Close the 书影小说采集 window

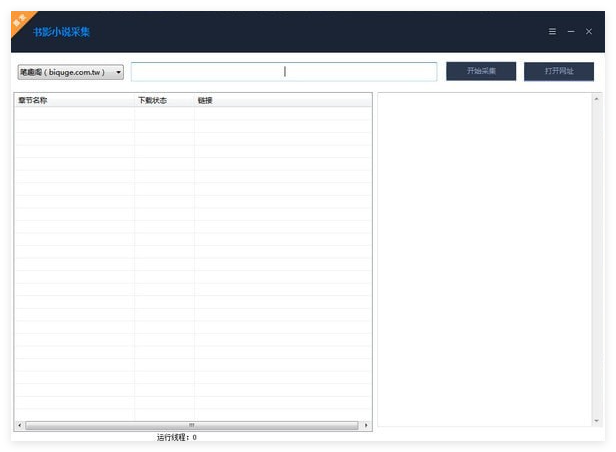pyautogui.click(x=589, y=32)
